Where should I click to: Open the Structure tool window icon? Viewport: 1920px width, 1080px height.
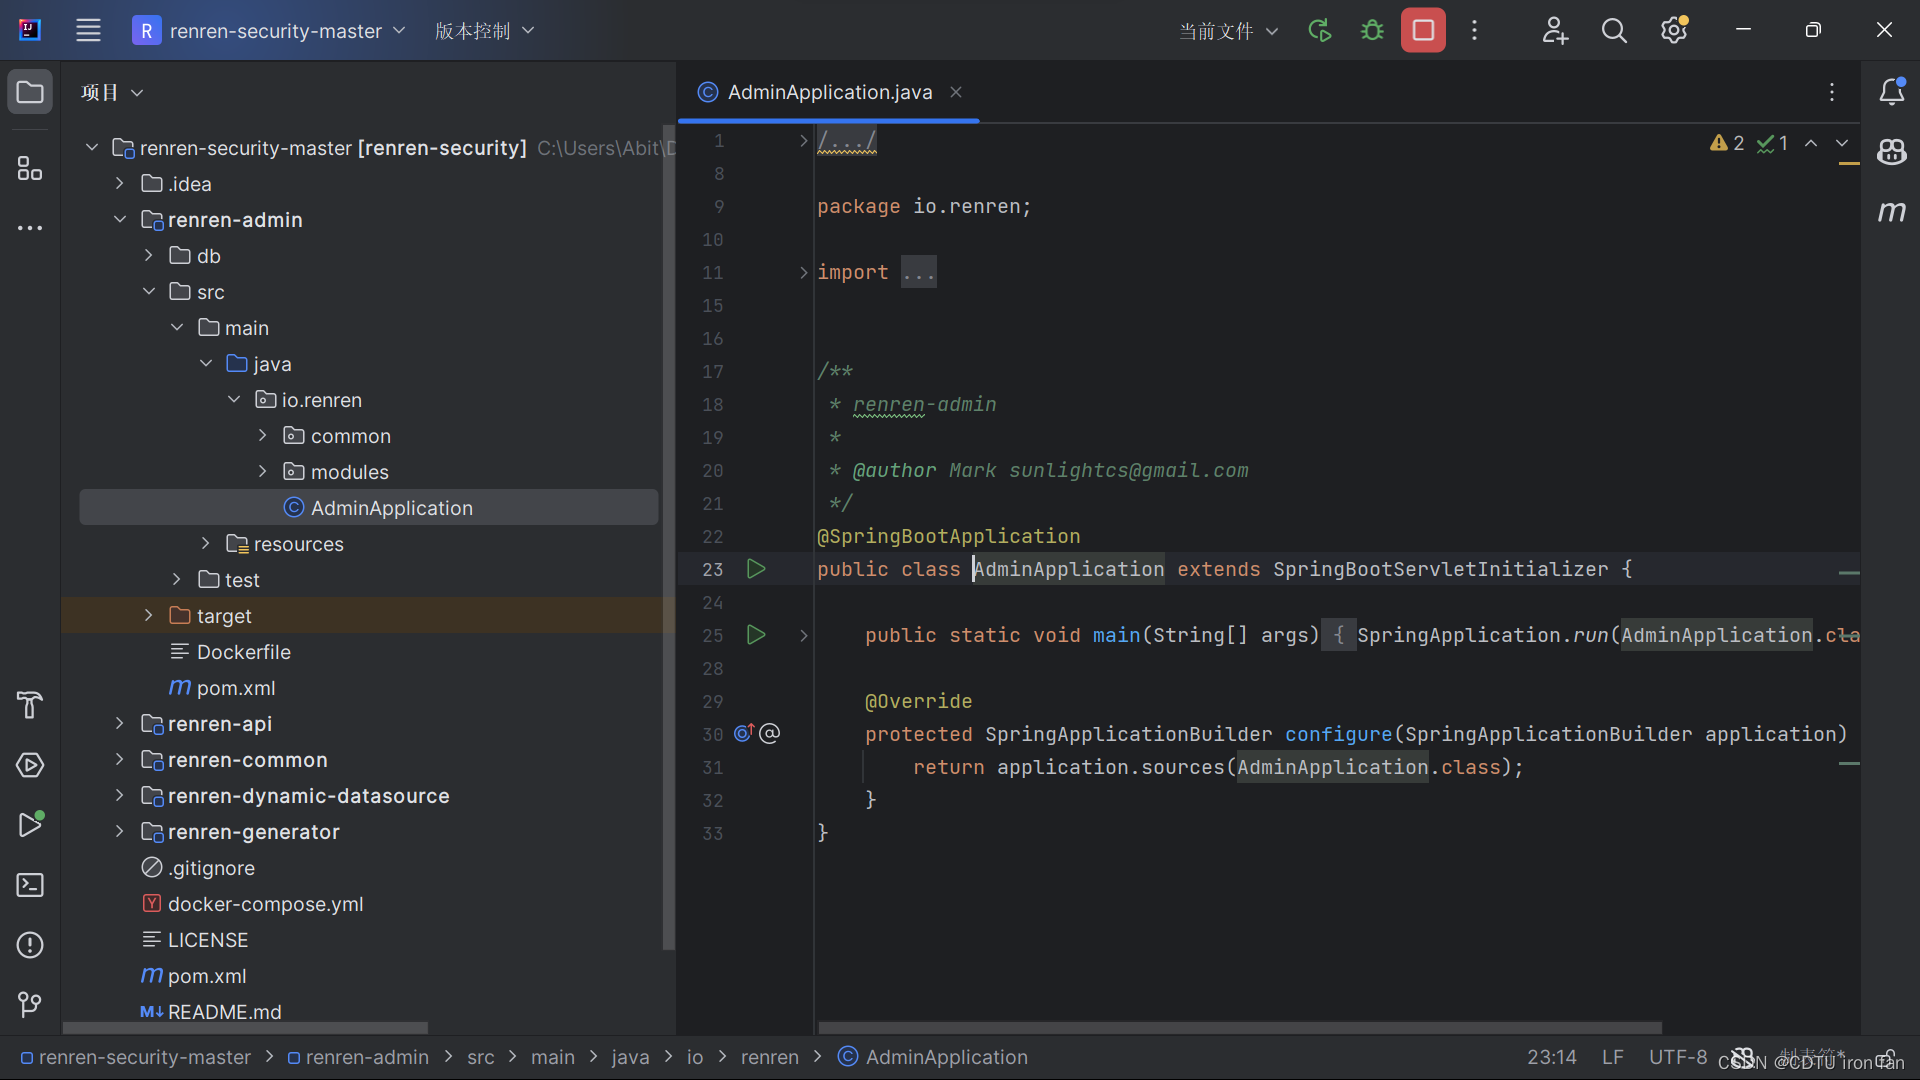click(x=30, y=169)
